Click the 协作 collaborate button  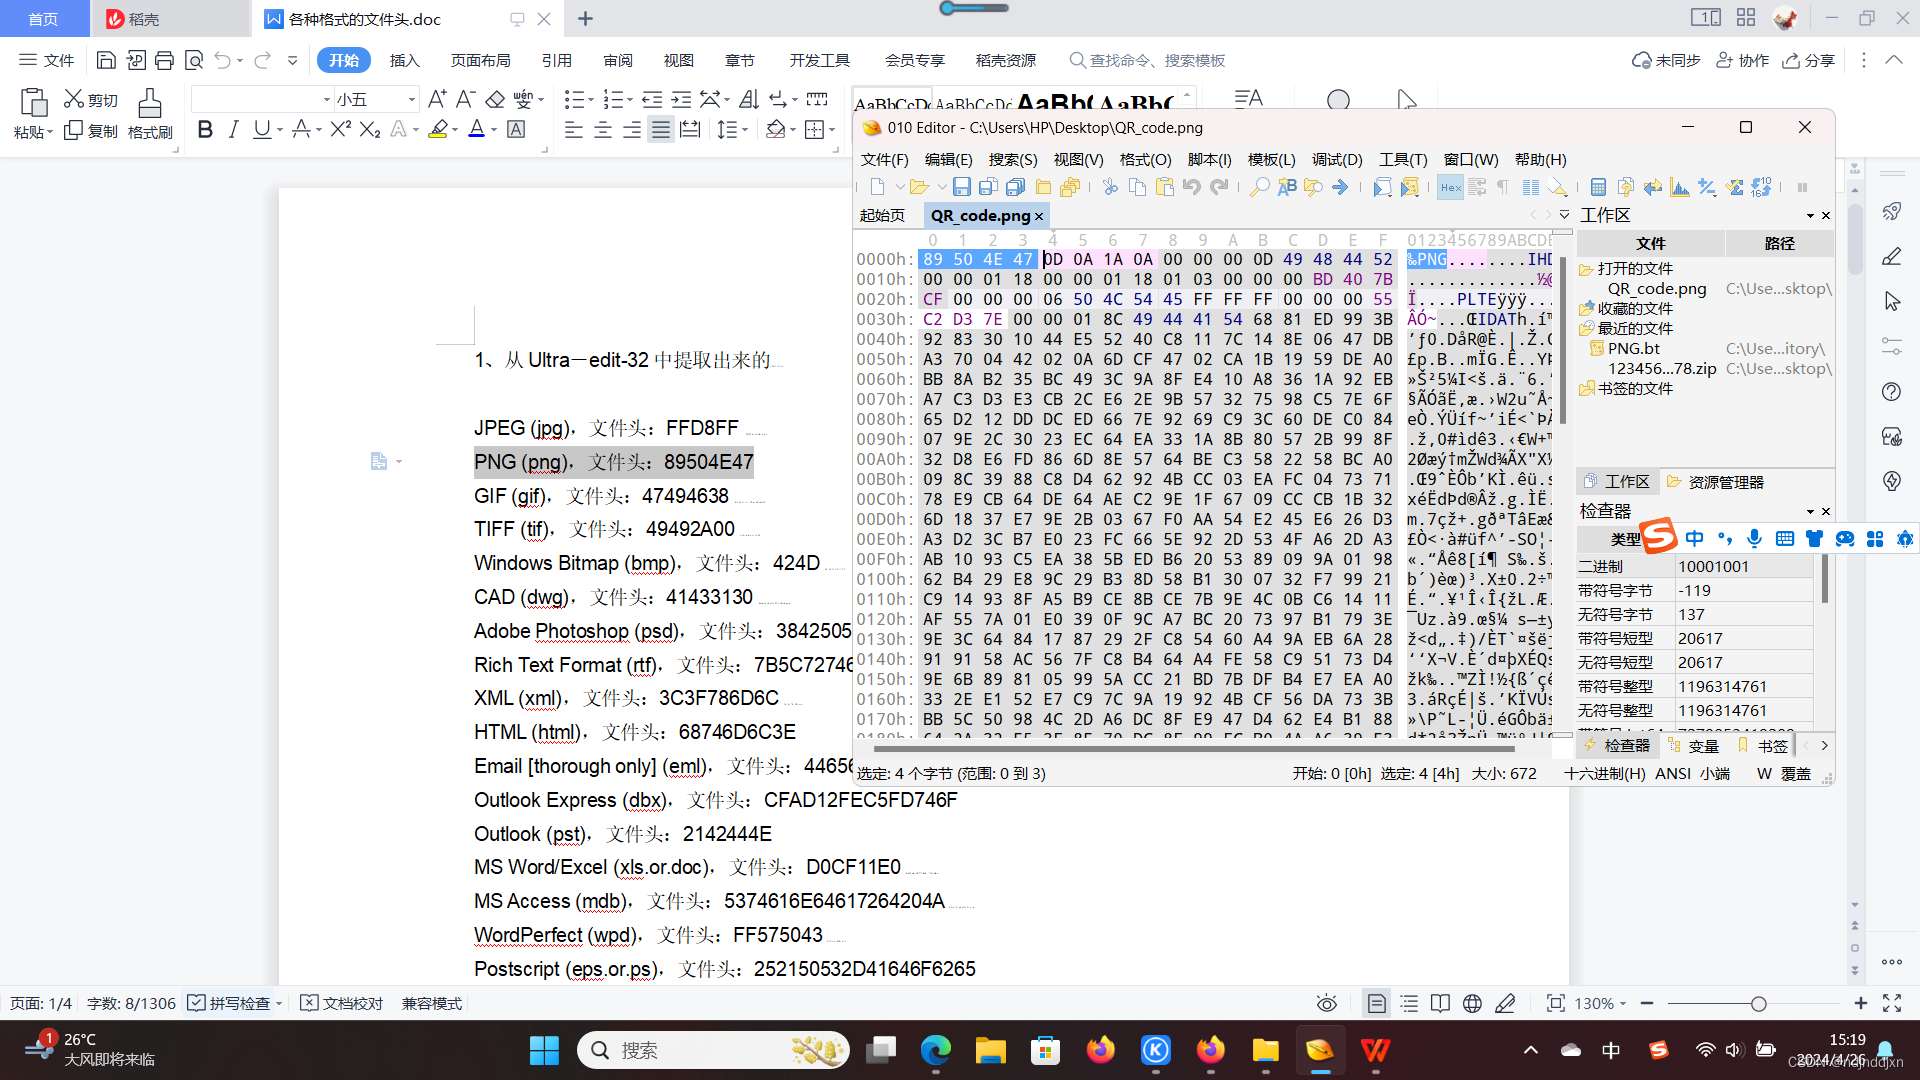[x=1742, y=60]
